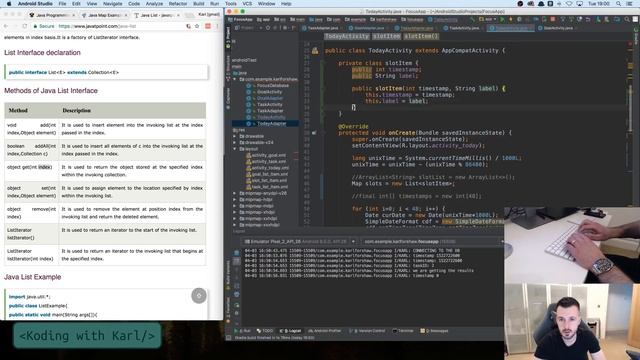Expand the mipmap-anydpi-v26 folder
Screen dimensions: 640x360
click(x=235, y=193)
